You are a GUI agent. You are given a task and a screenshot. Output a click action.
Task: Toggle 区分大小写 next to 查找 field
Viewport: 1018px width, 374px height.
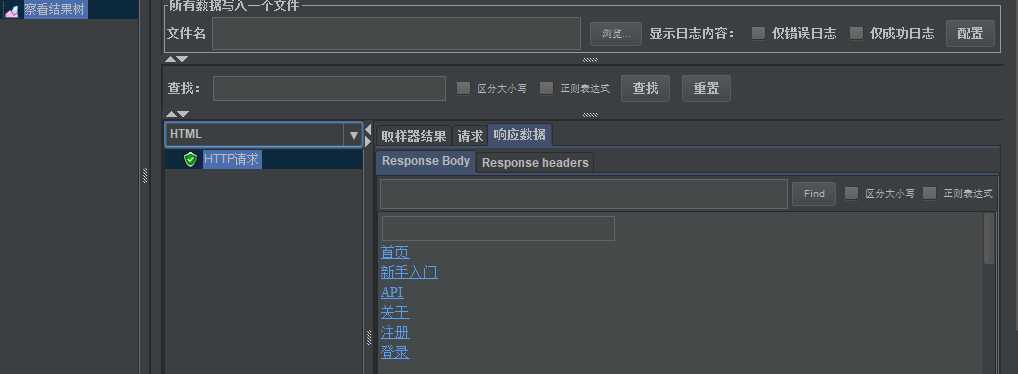pos(463,88)
